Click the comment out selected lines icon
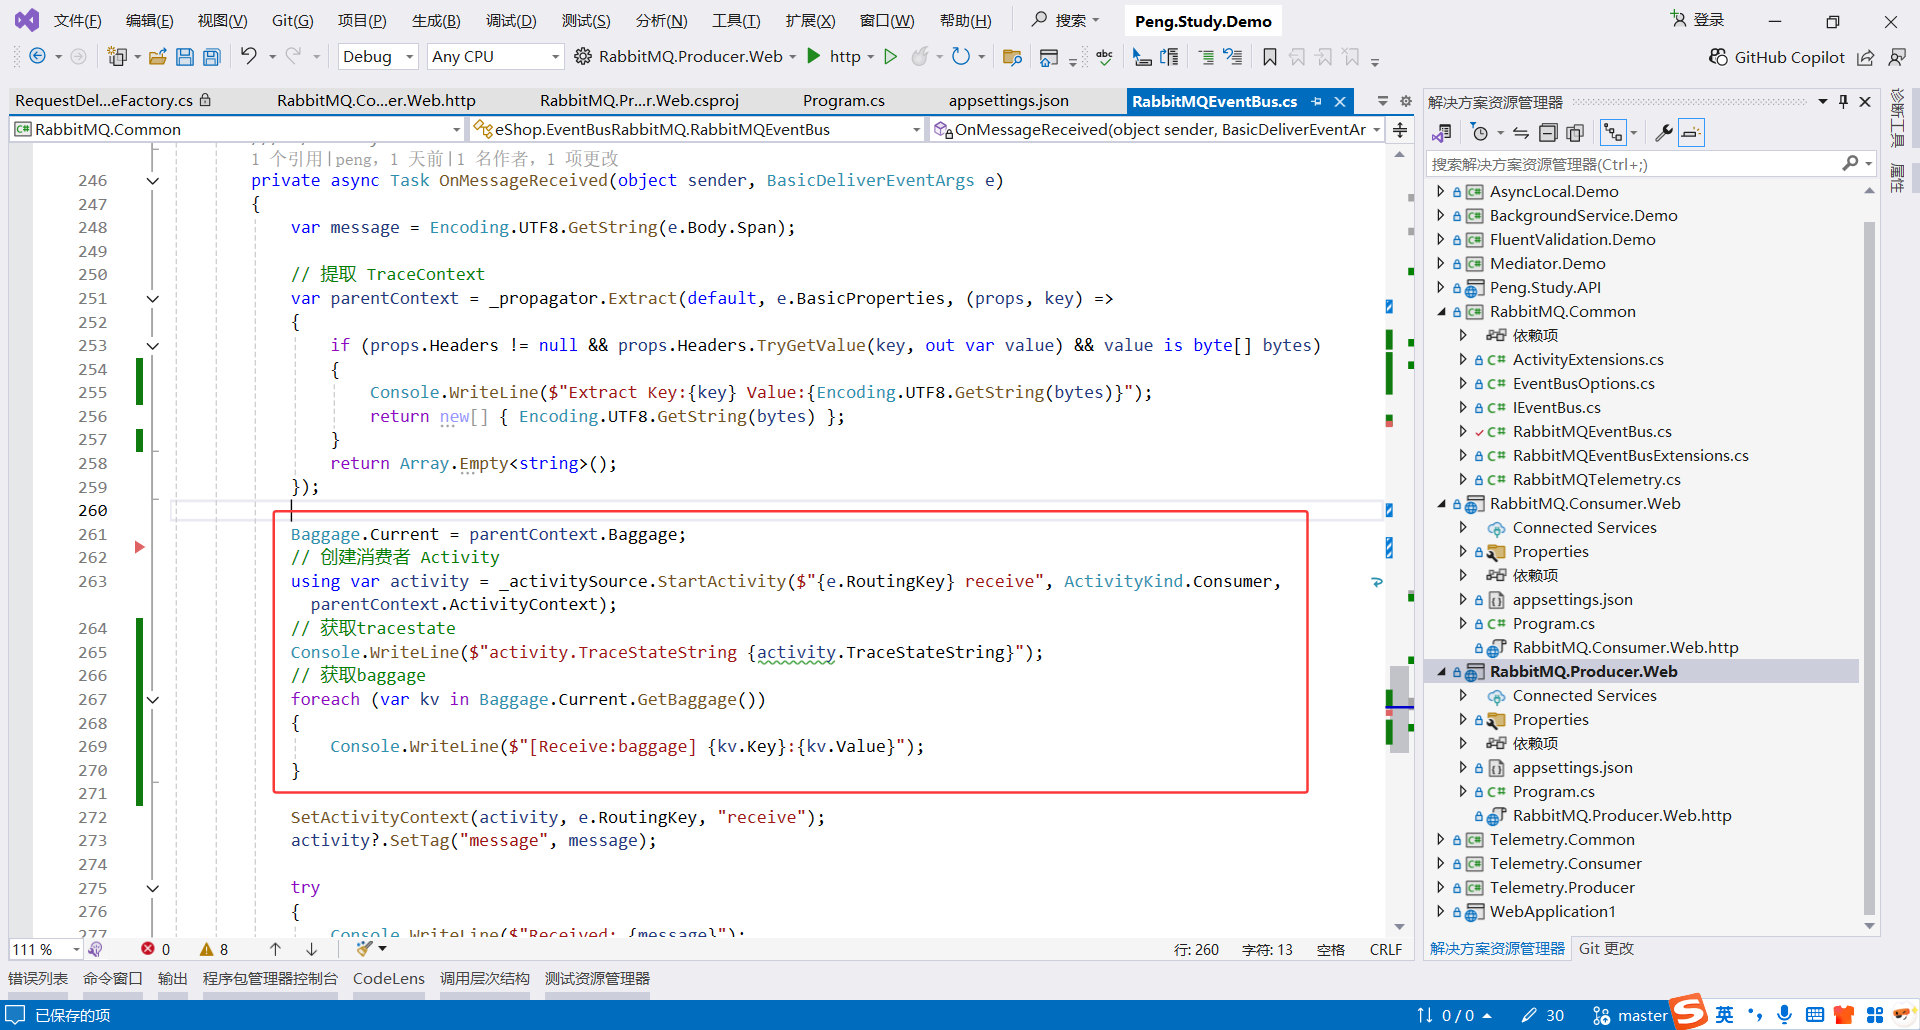This screenshot has height=1030, width=1920. pyautogui.click(x=1207, y=57)
